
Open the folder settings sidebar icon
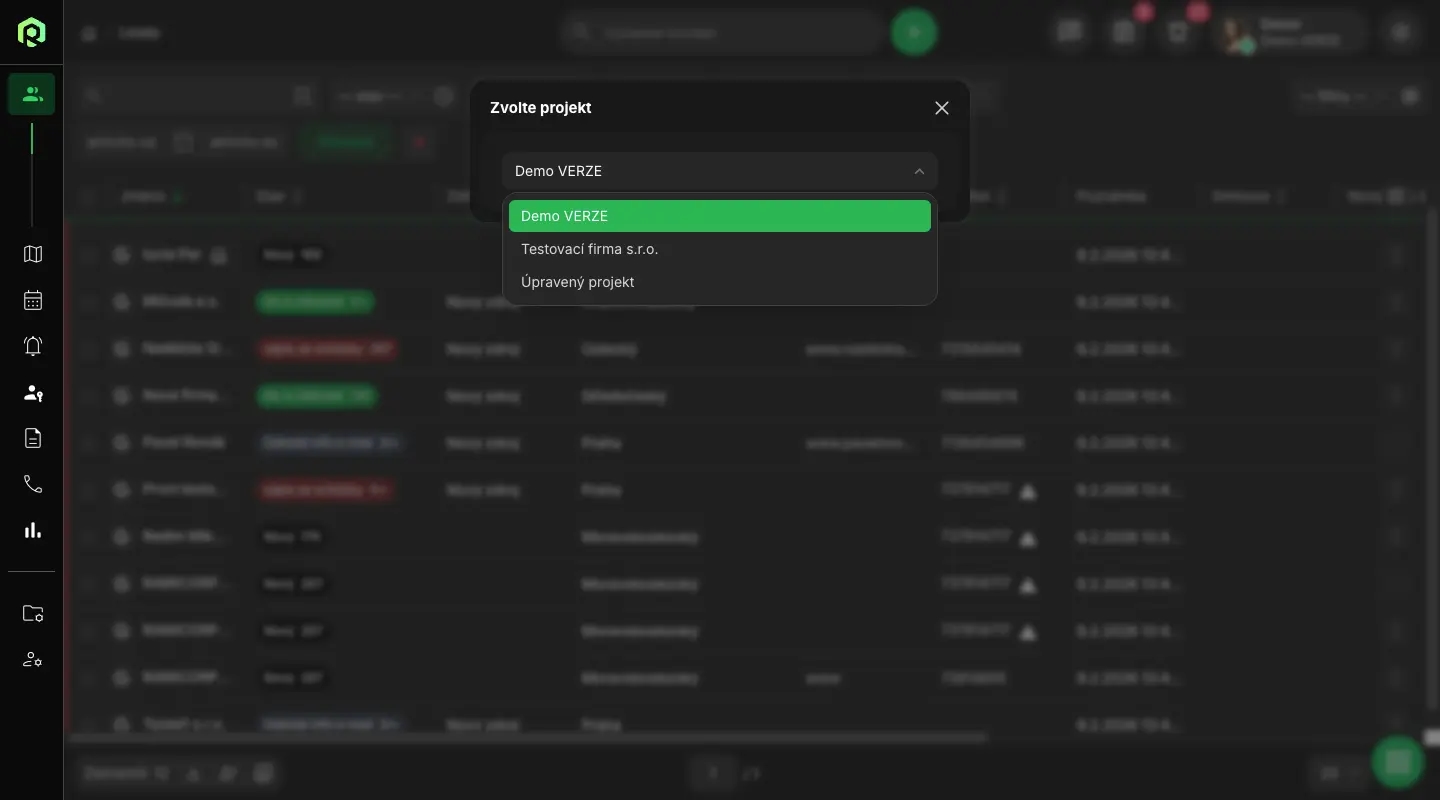(x=32, y=614)
